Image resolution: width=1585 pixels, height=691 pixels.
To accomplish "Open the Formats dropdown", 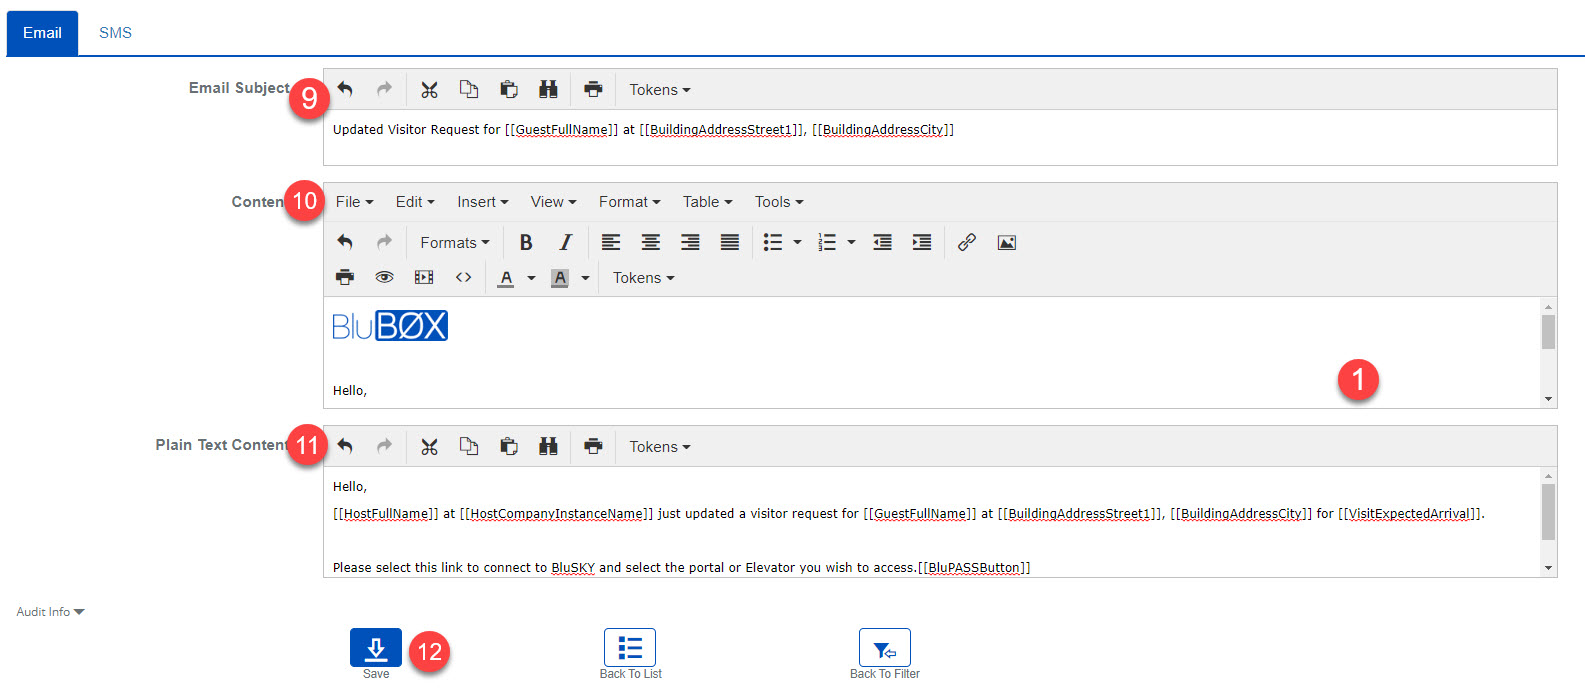I will (x=454, y=243).
